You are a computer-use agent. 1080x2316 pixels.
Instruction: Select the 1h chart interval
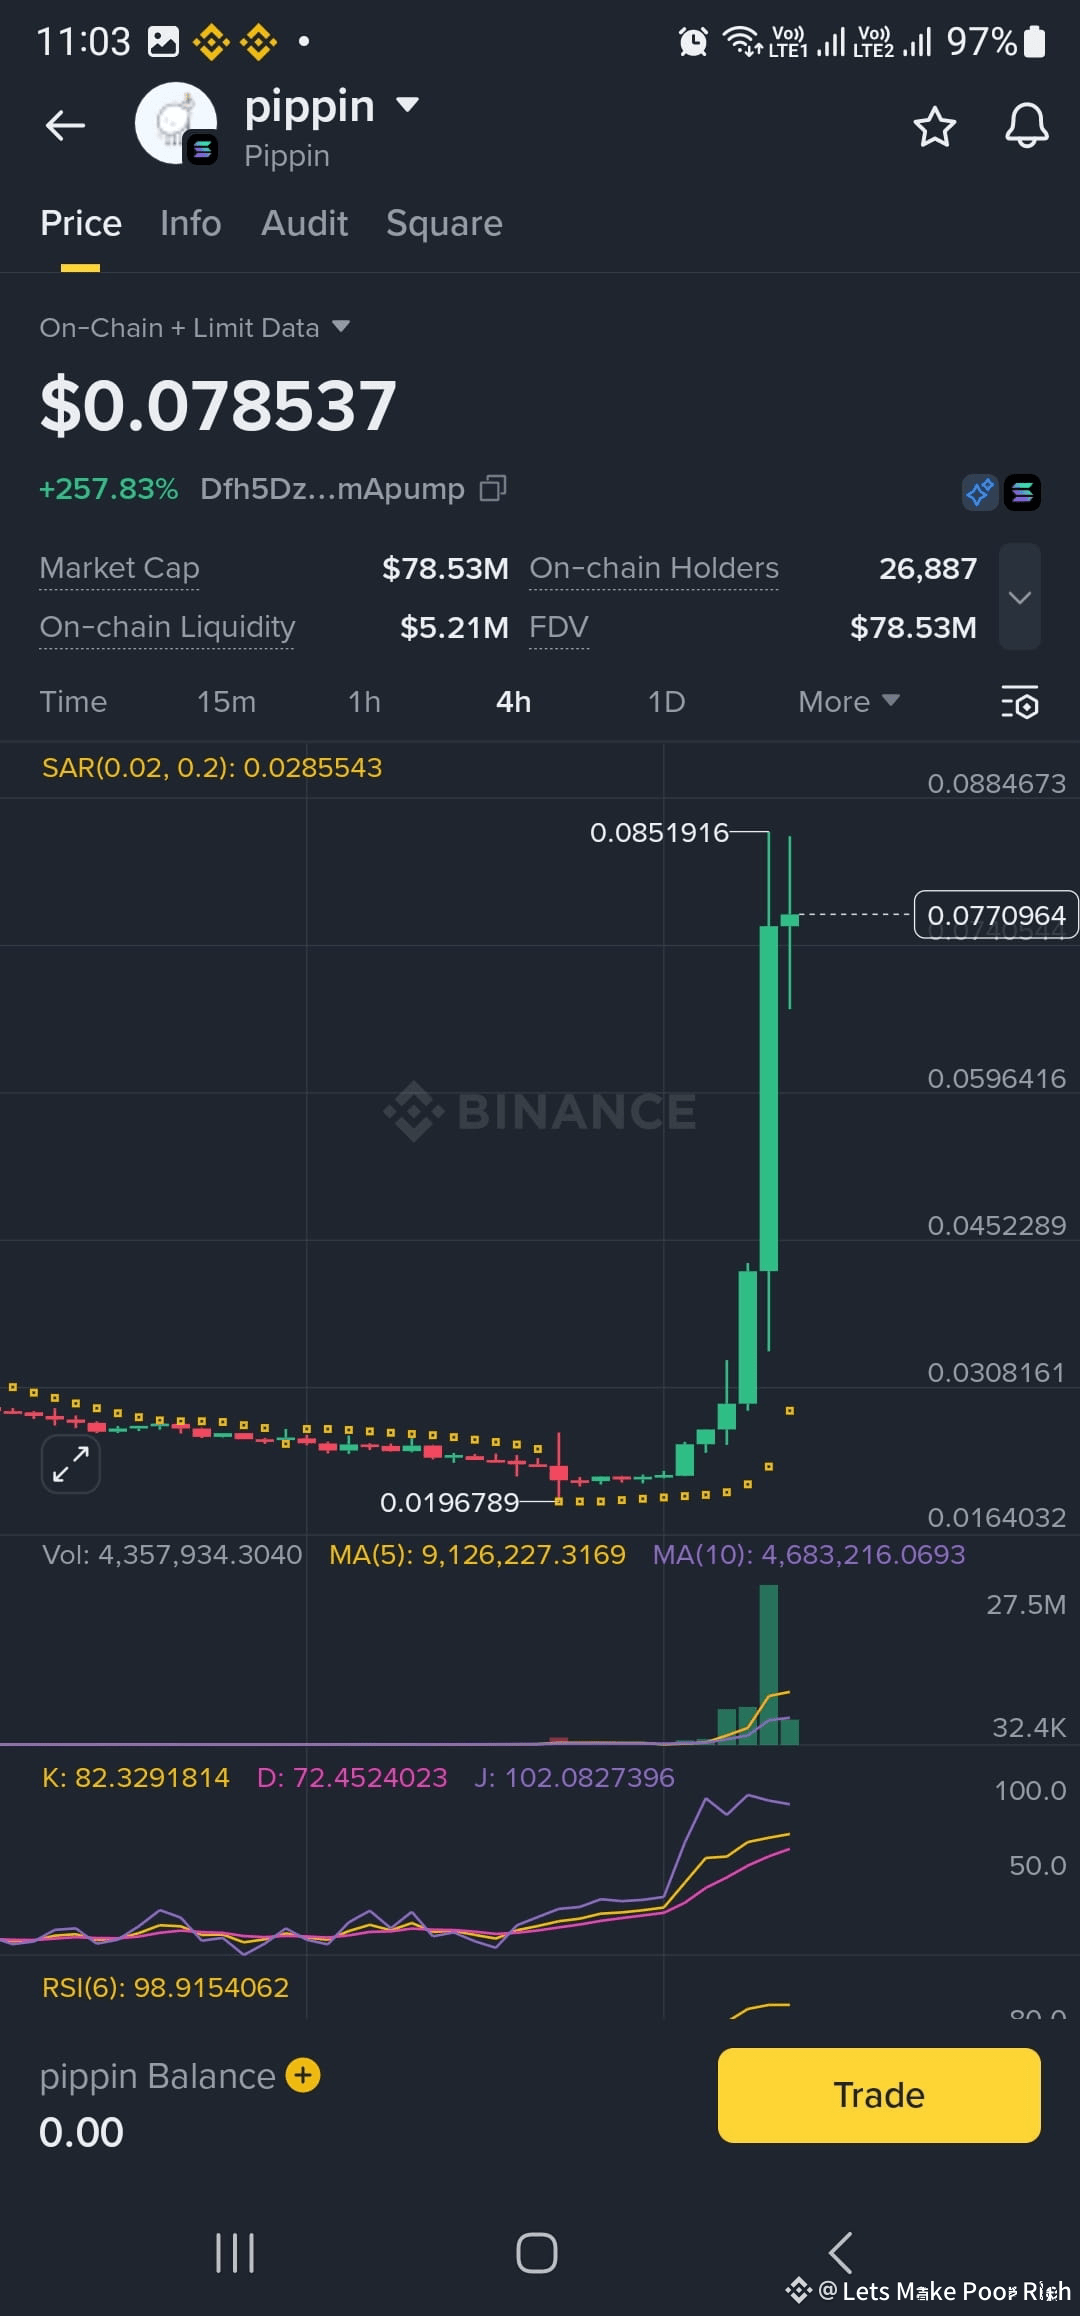coord(364,702)
